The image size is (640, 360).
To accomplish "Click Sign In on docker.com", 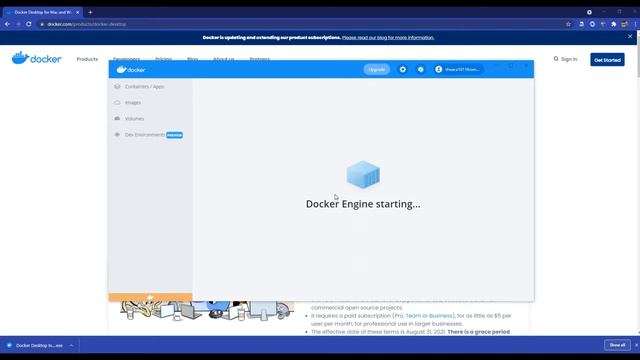I will pos(569,59).
